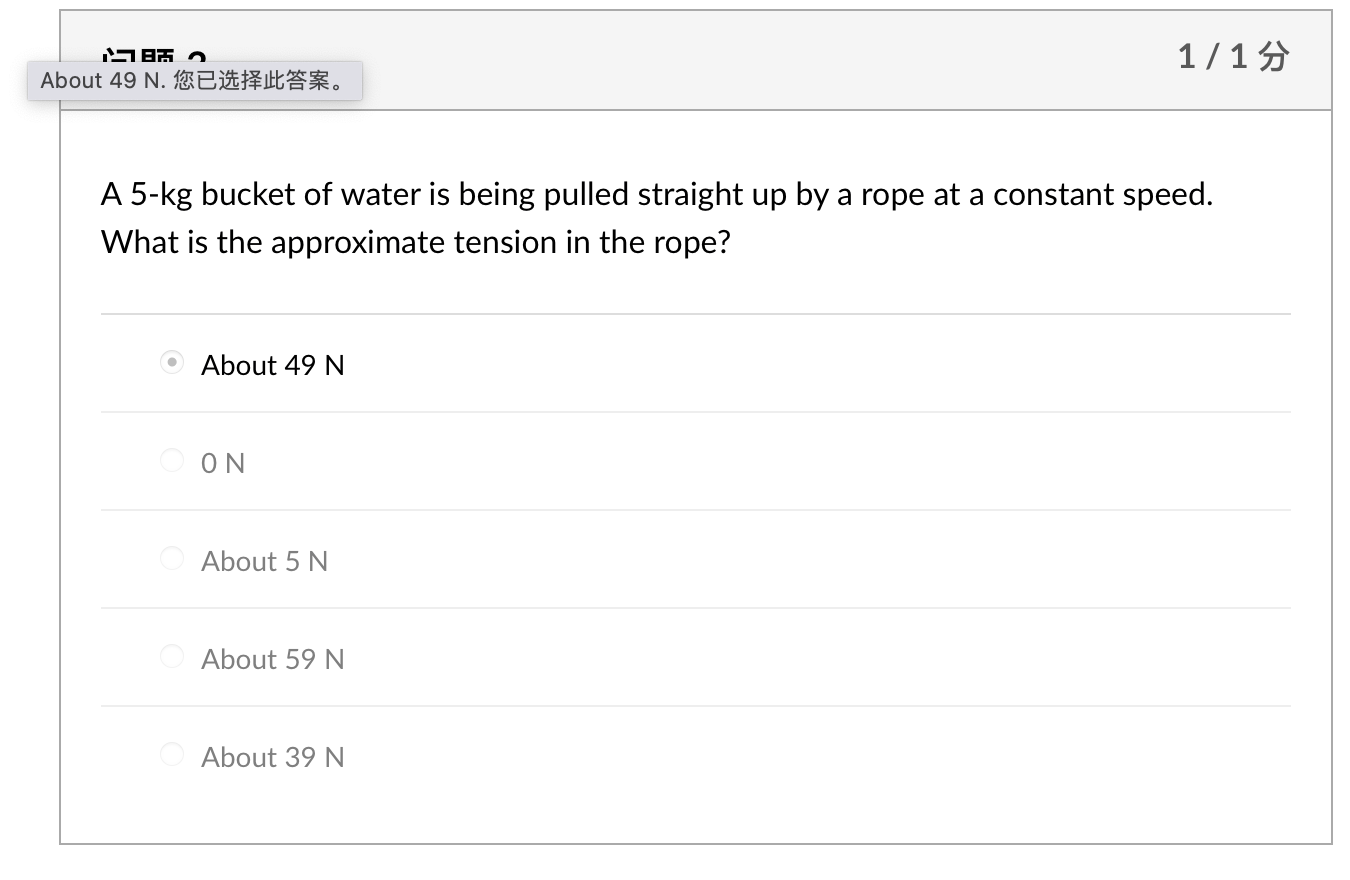Image resolution: width=1350 pixels, height=880 pixels.
Task: Click the divider above answer options
Action: 695,313
